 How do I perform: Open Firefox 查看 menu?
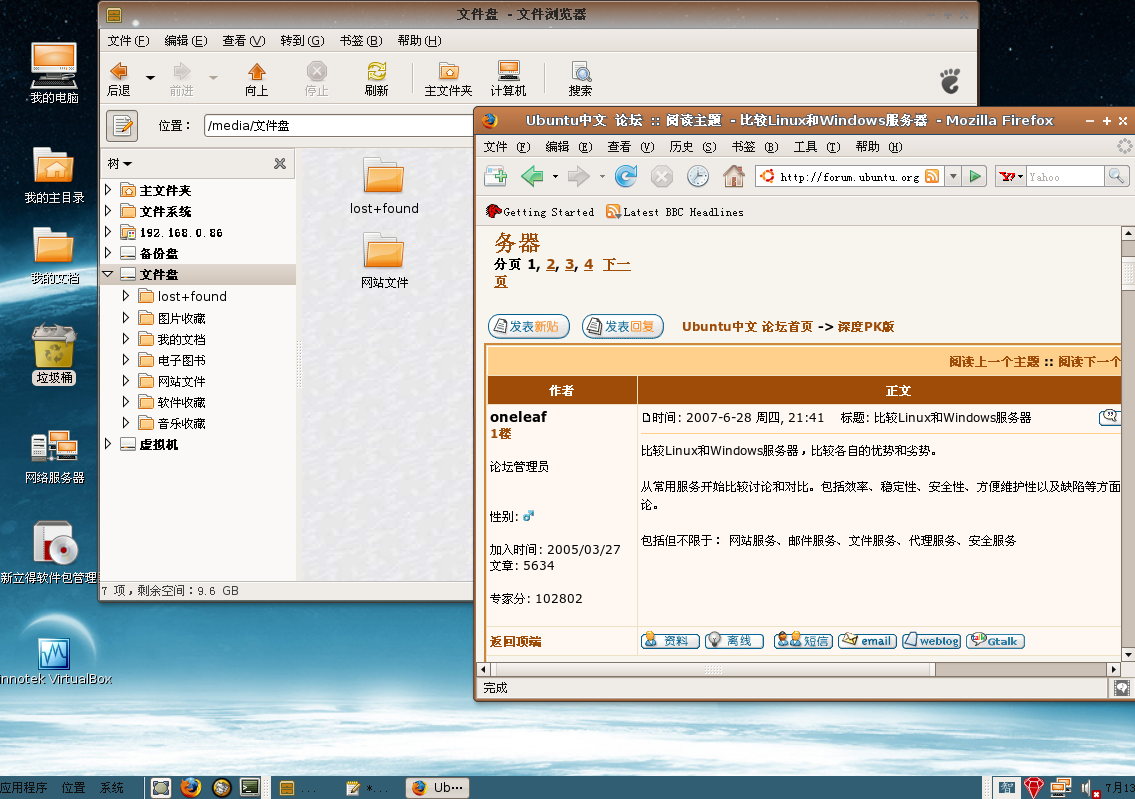(x=630, y=147)
